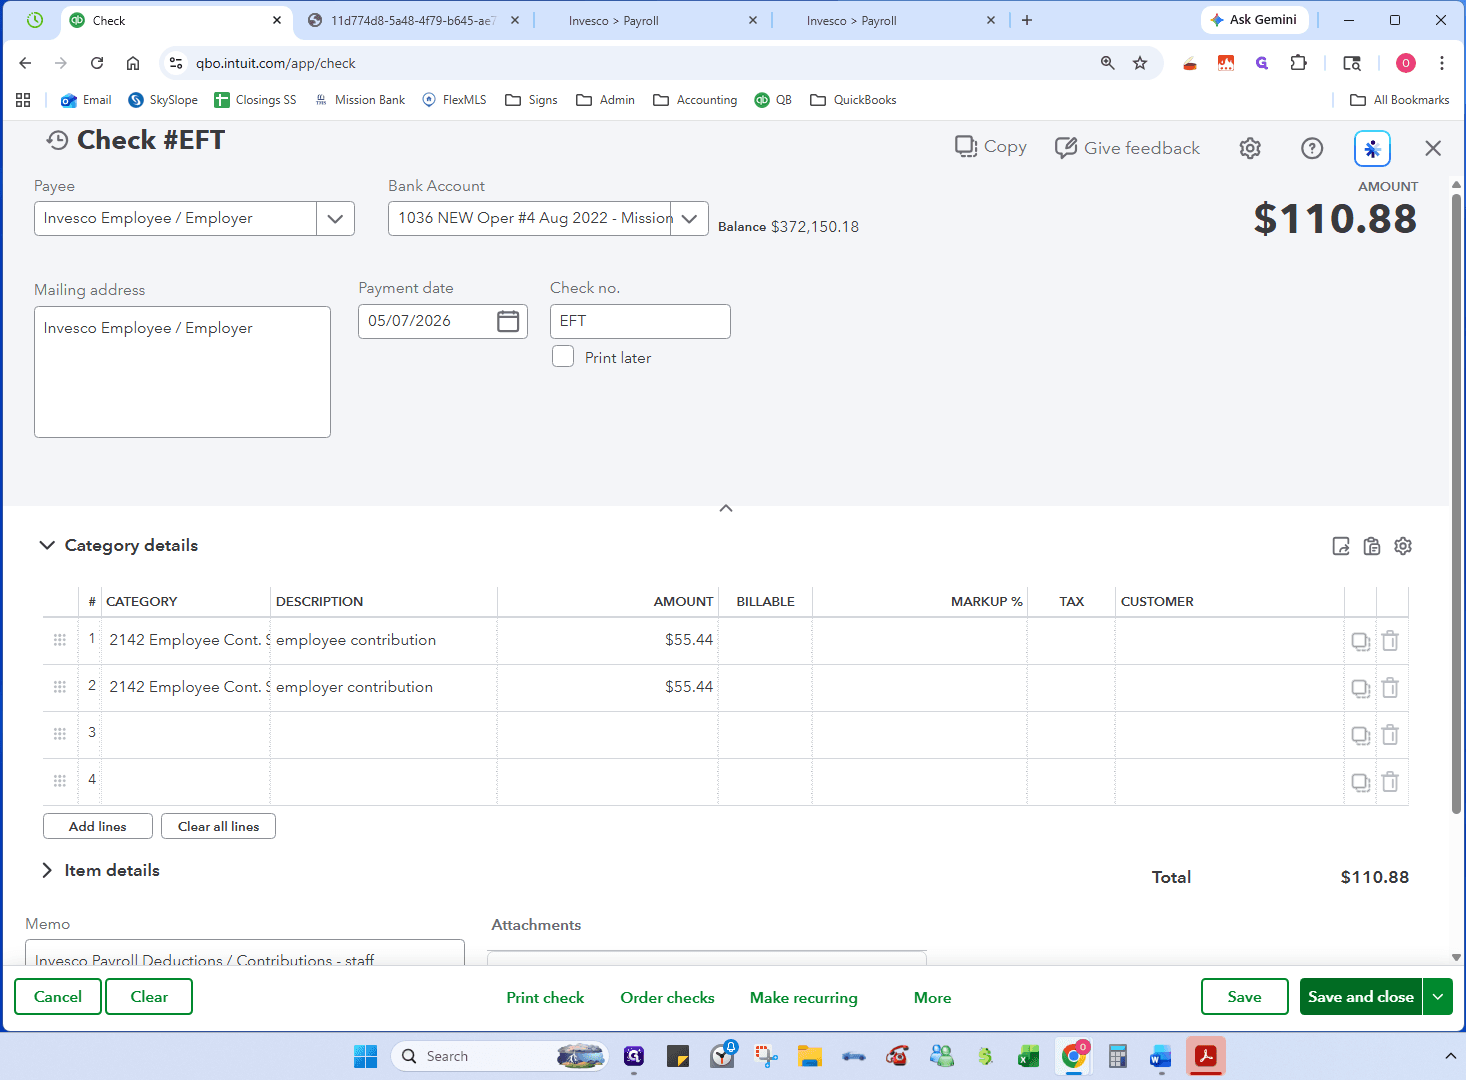Delete line 1 employee contribution row

(x=1390, y=641)
